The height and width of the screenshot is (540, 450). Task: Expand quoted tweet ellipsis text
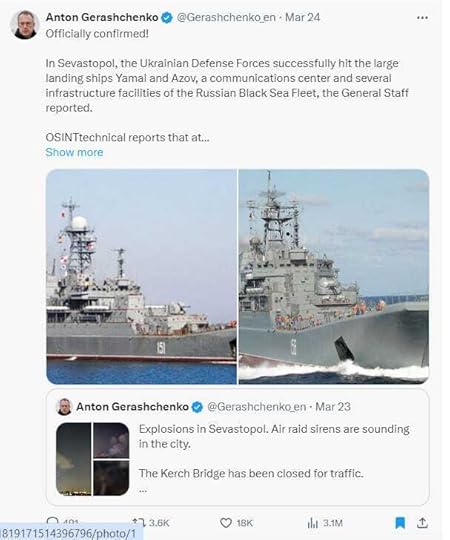(x=143, y=490)
